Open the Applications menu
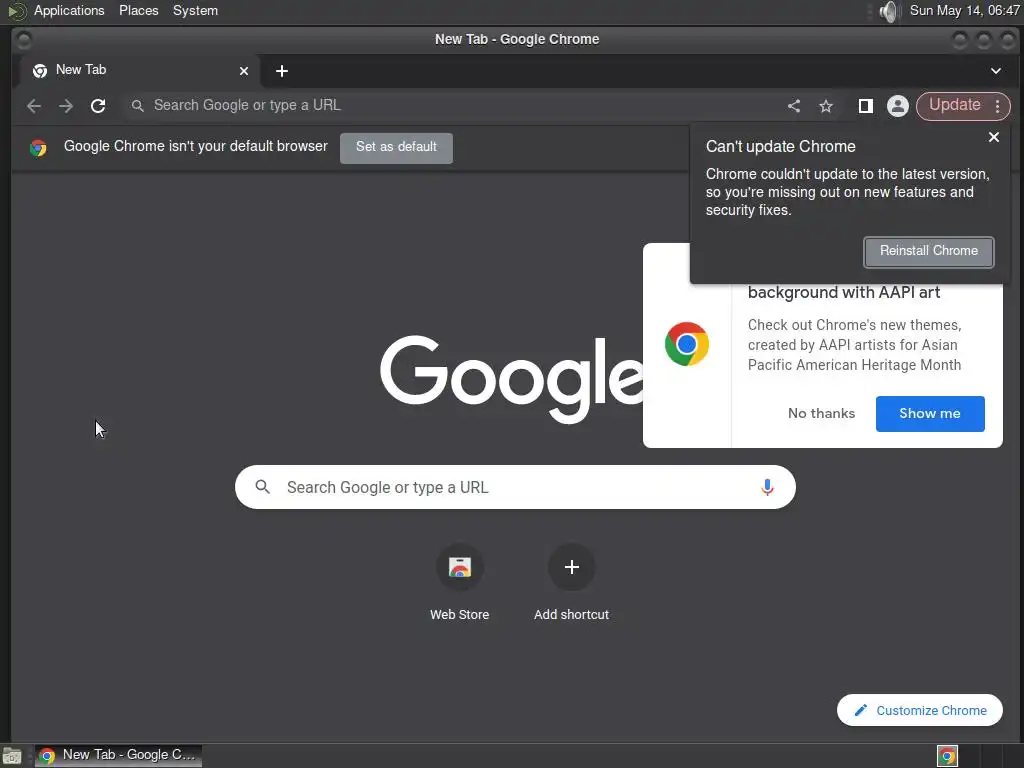1024x768 pixels. pos(69,11)
